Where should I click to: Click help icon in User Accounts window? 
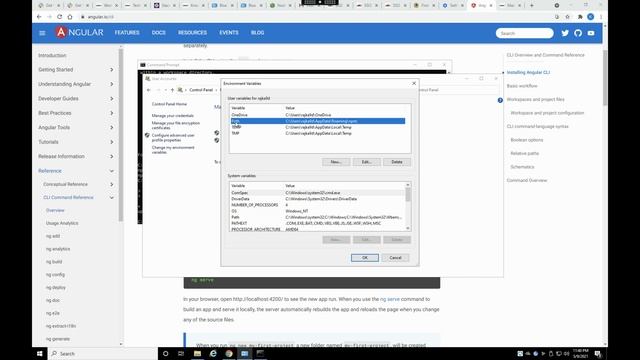[x=500, y=100]
